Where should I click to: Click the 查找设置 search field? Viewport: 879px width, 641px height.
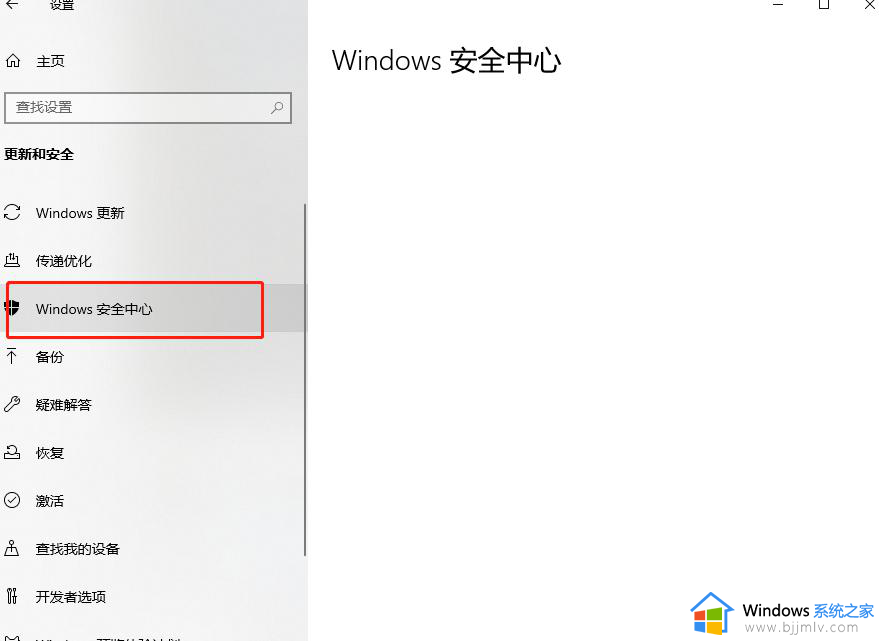pos(148,108)
